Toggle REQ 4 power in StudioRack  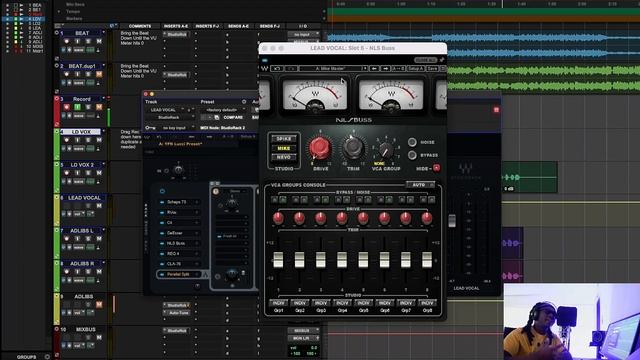point(162,254)
